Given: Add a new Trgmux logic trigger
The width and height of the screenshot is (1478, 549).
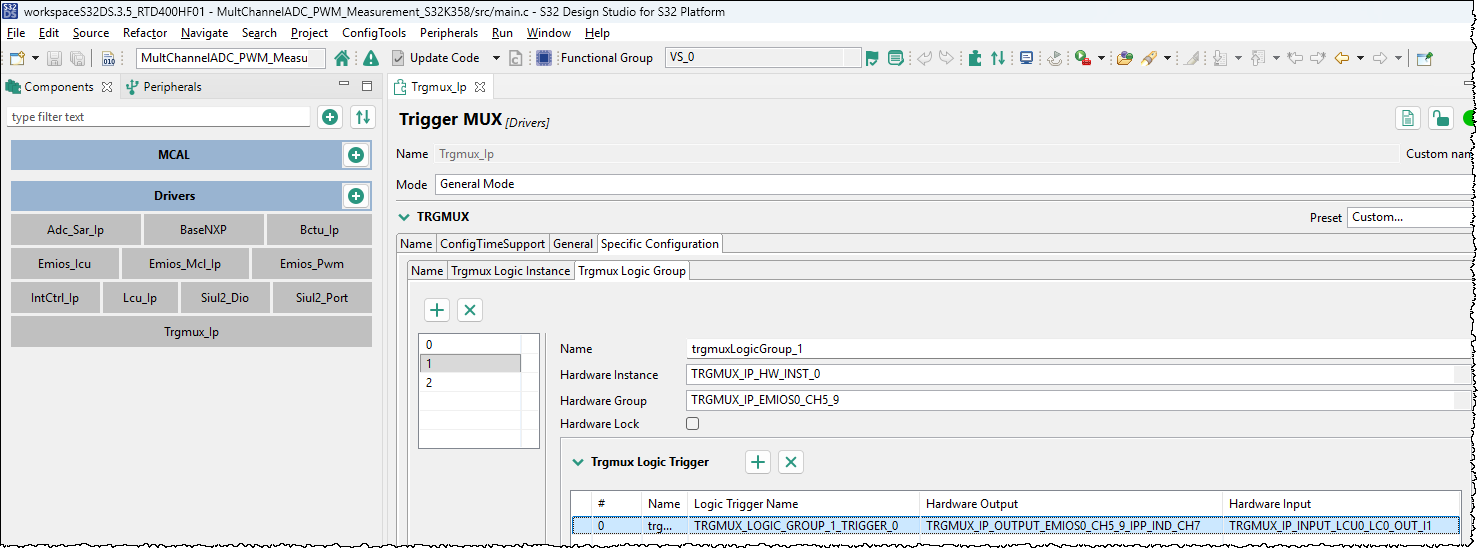Looking at the screenshot, I should pos(758,462).
